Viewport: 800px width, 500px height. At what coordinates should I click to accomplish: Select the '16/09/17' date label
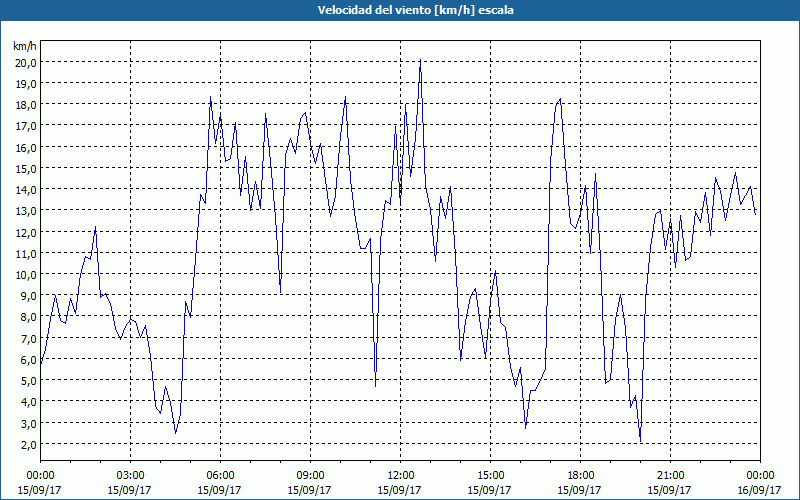[x=760, y=490]
